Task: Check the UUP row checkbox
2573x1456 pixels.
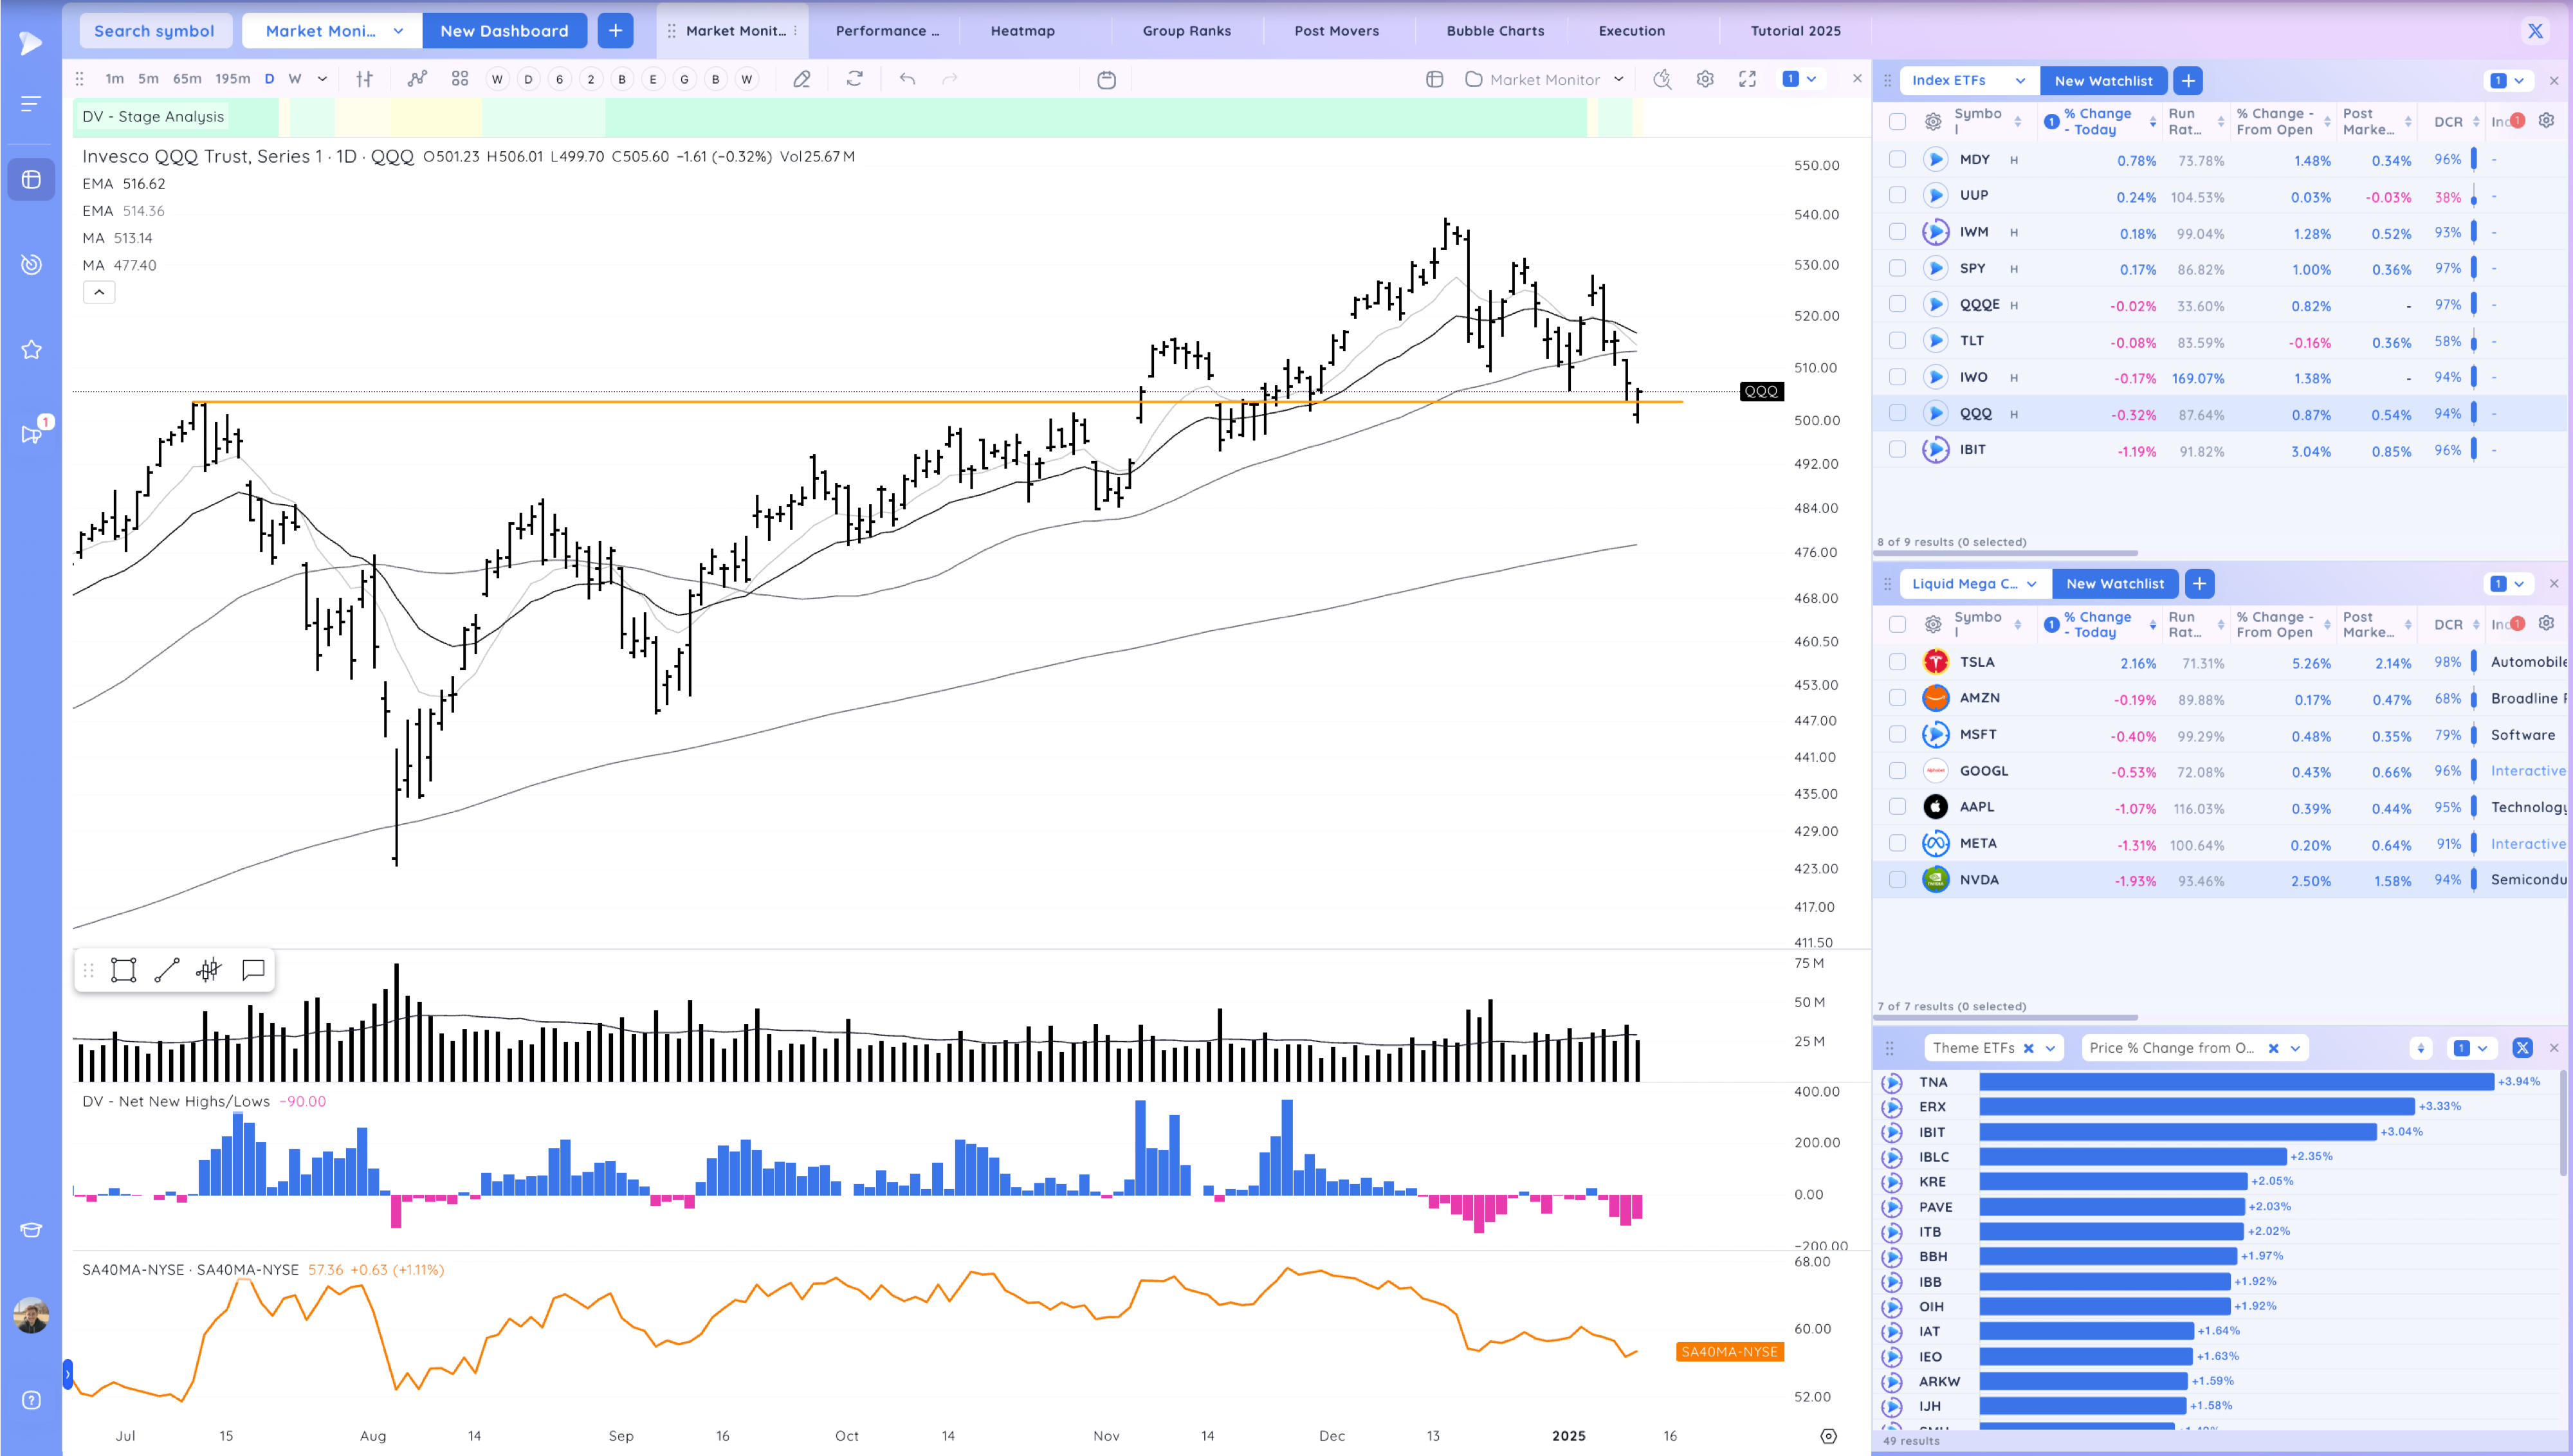Action: (x=1897, y=196)
